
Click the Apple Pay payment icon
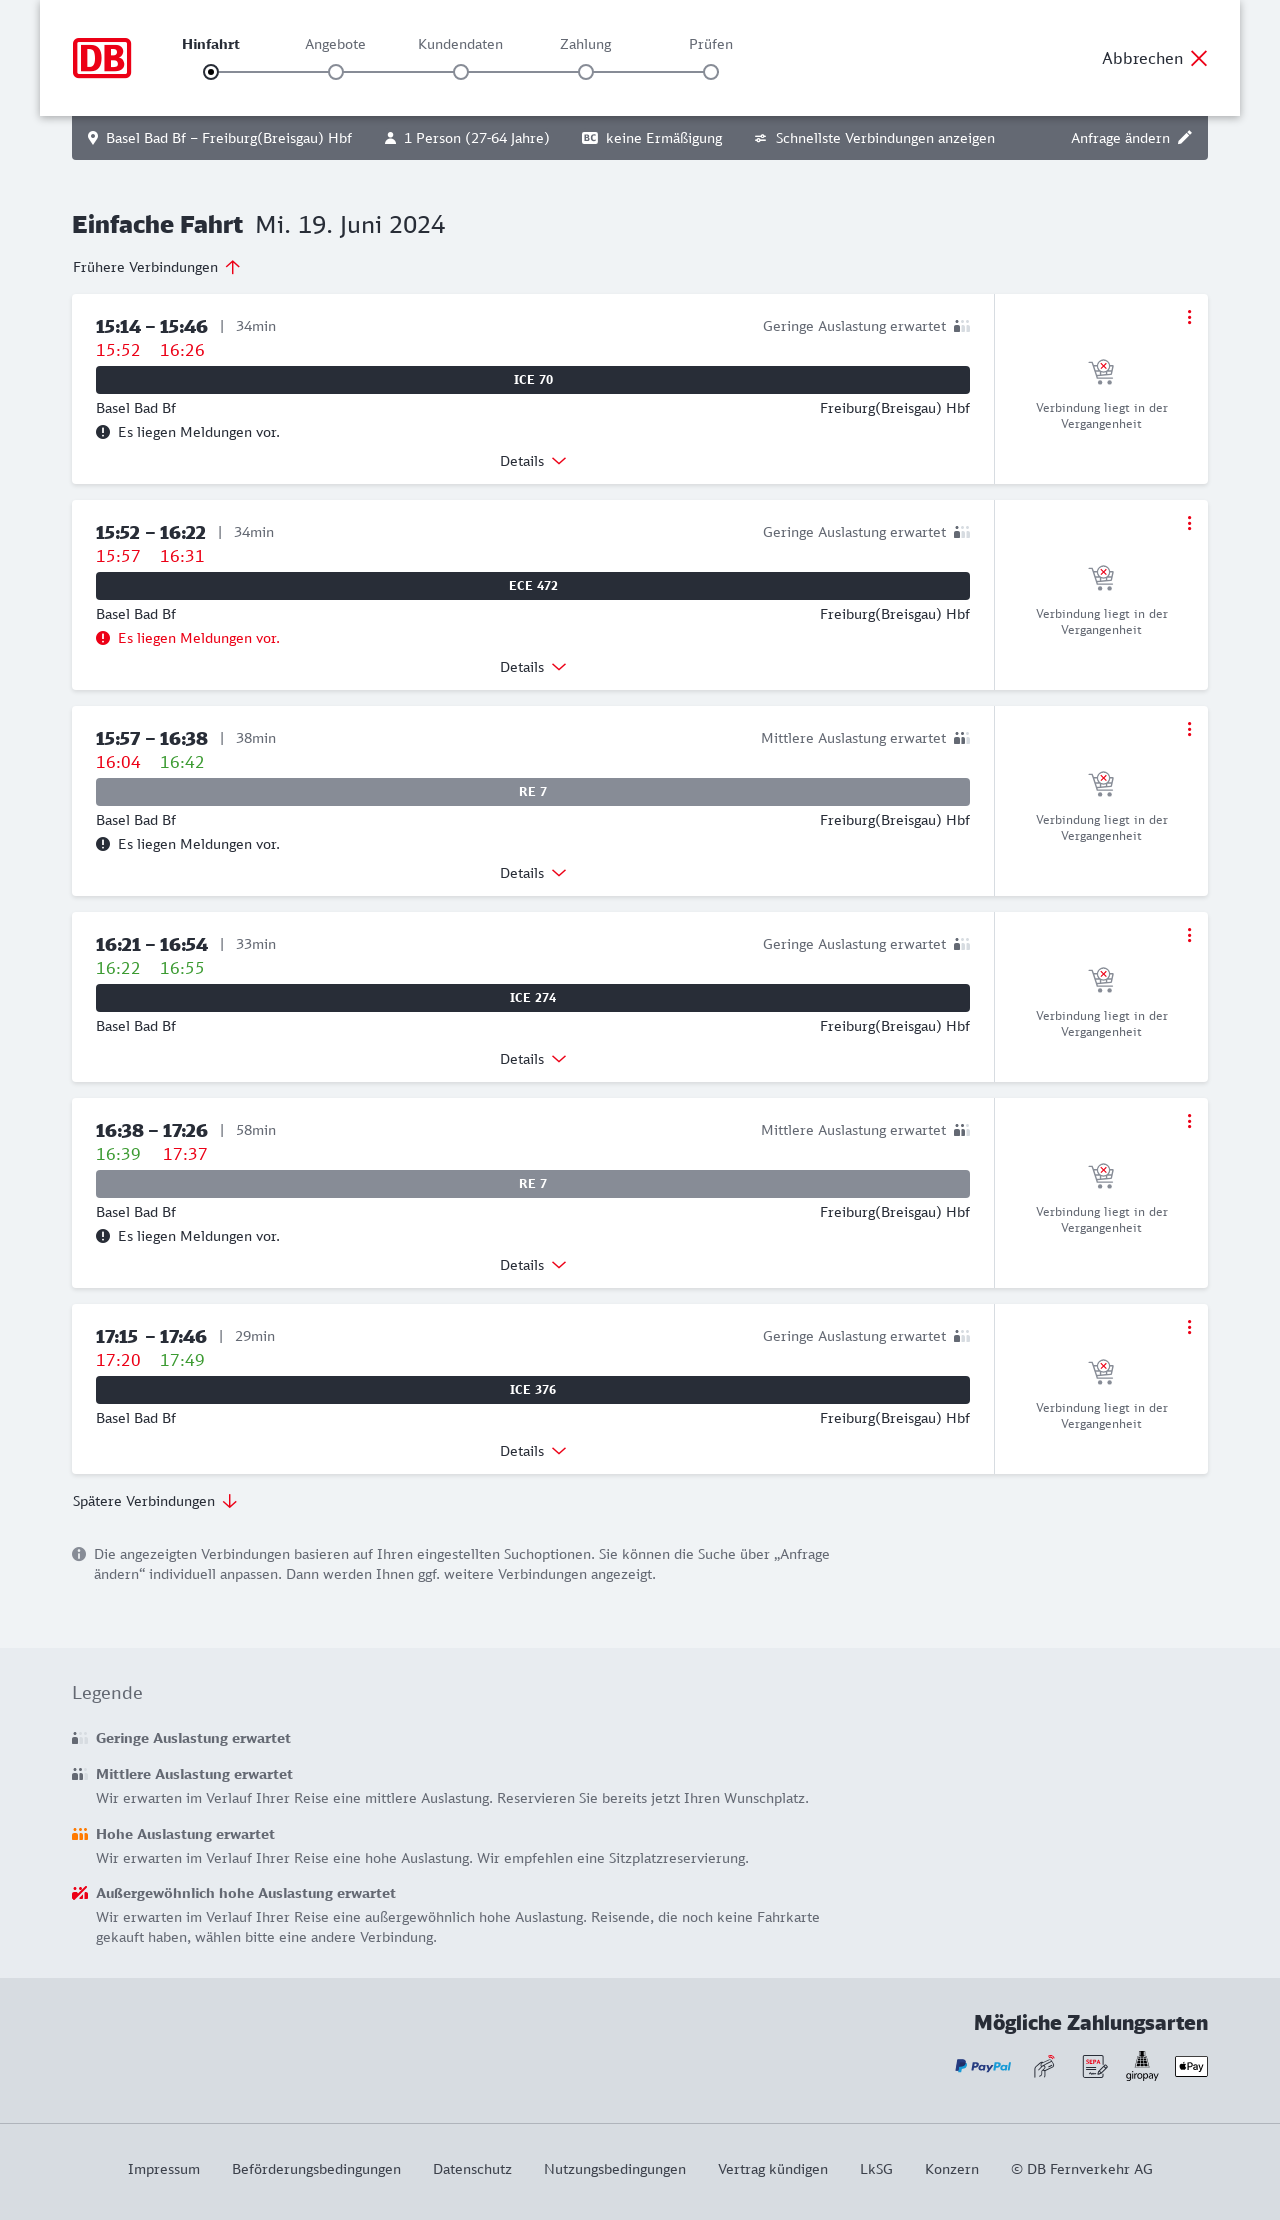pyautogui.click(x=1191, y=2066)
